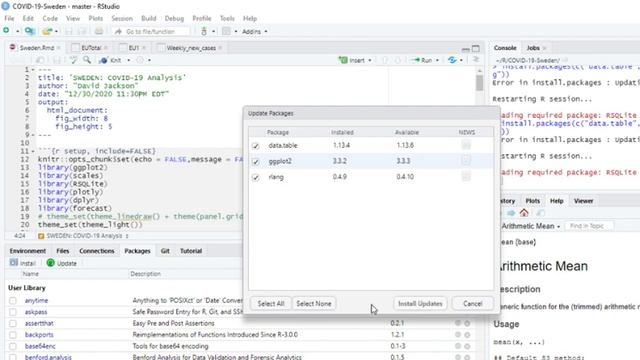Click the Open existing file folder icon
Viewport: 640px width, 360px height.
pyautogui.click(x=47, y=31)
